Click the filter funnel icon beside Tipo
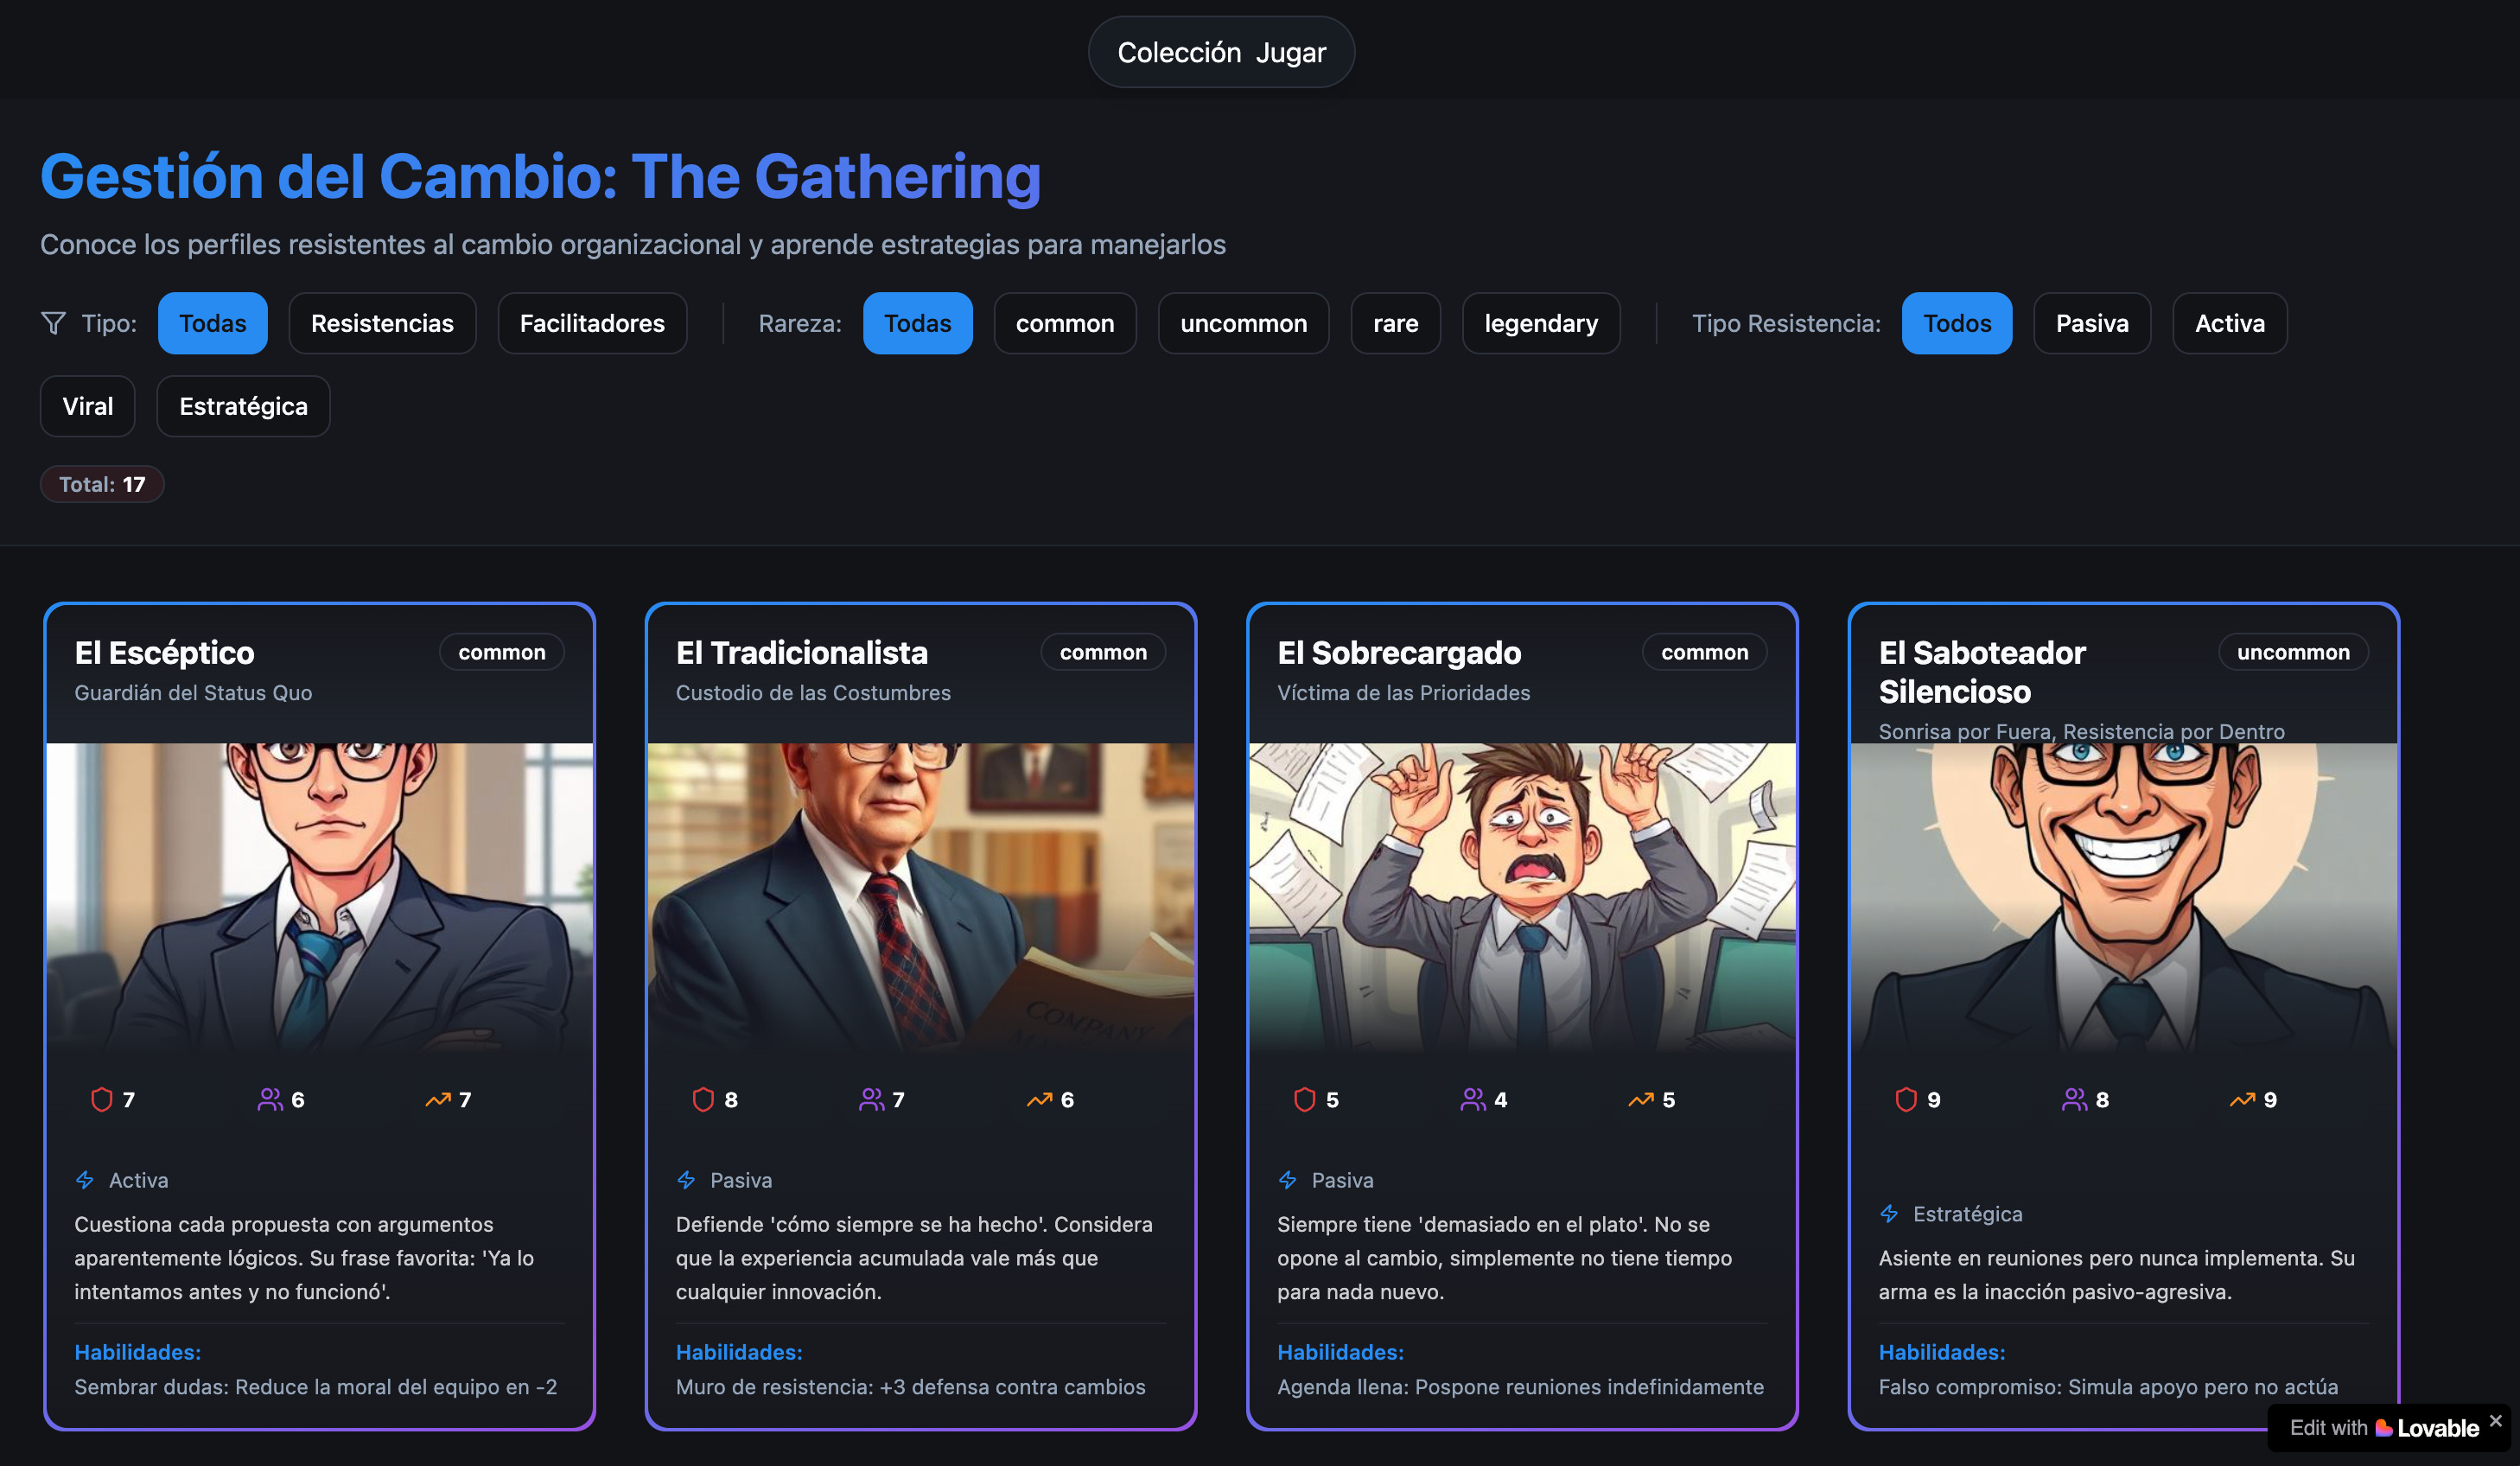 click(x=53, y=323)
